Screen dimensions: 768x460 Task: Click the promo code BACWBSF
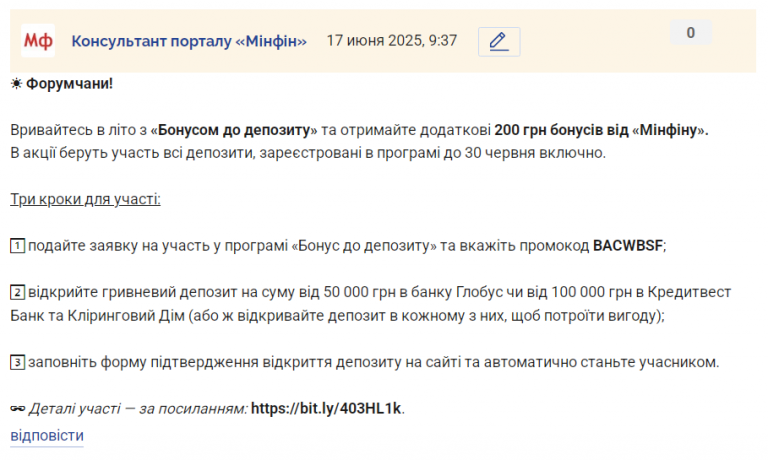[628, 245]
